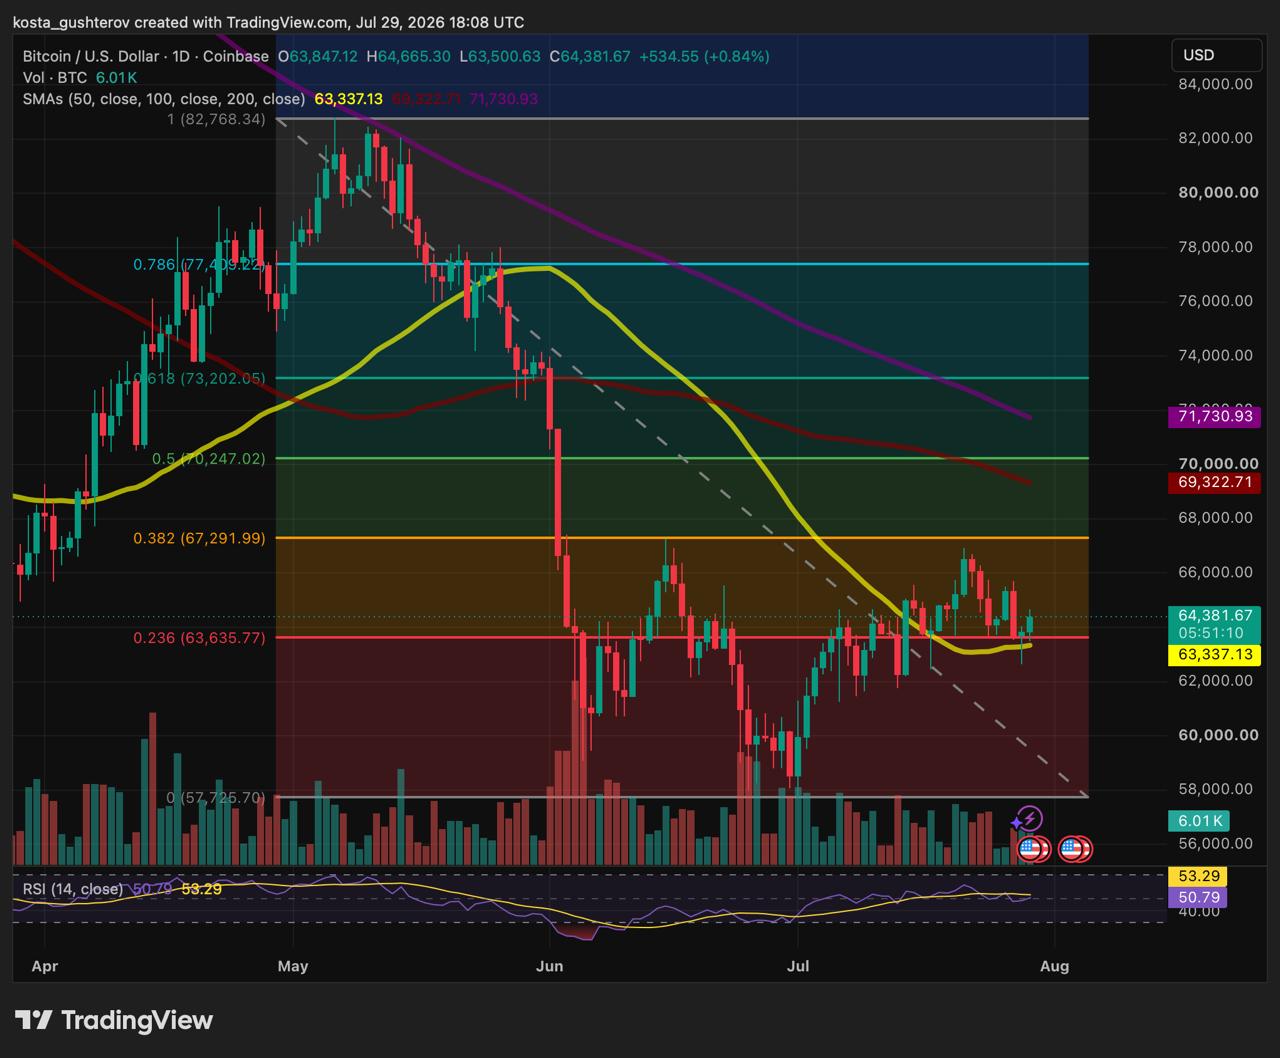
Task: Click the high price H64,665.30 value
Action: click(408, 57)
